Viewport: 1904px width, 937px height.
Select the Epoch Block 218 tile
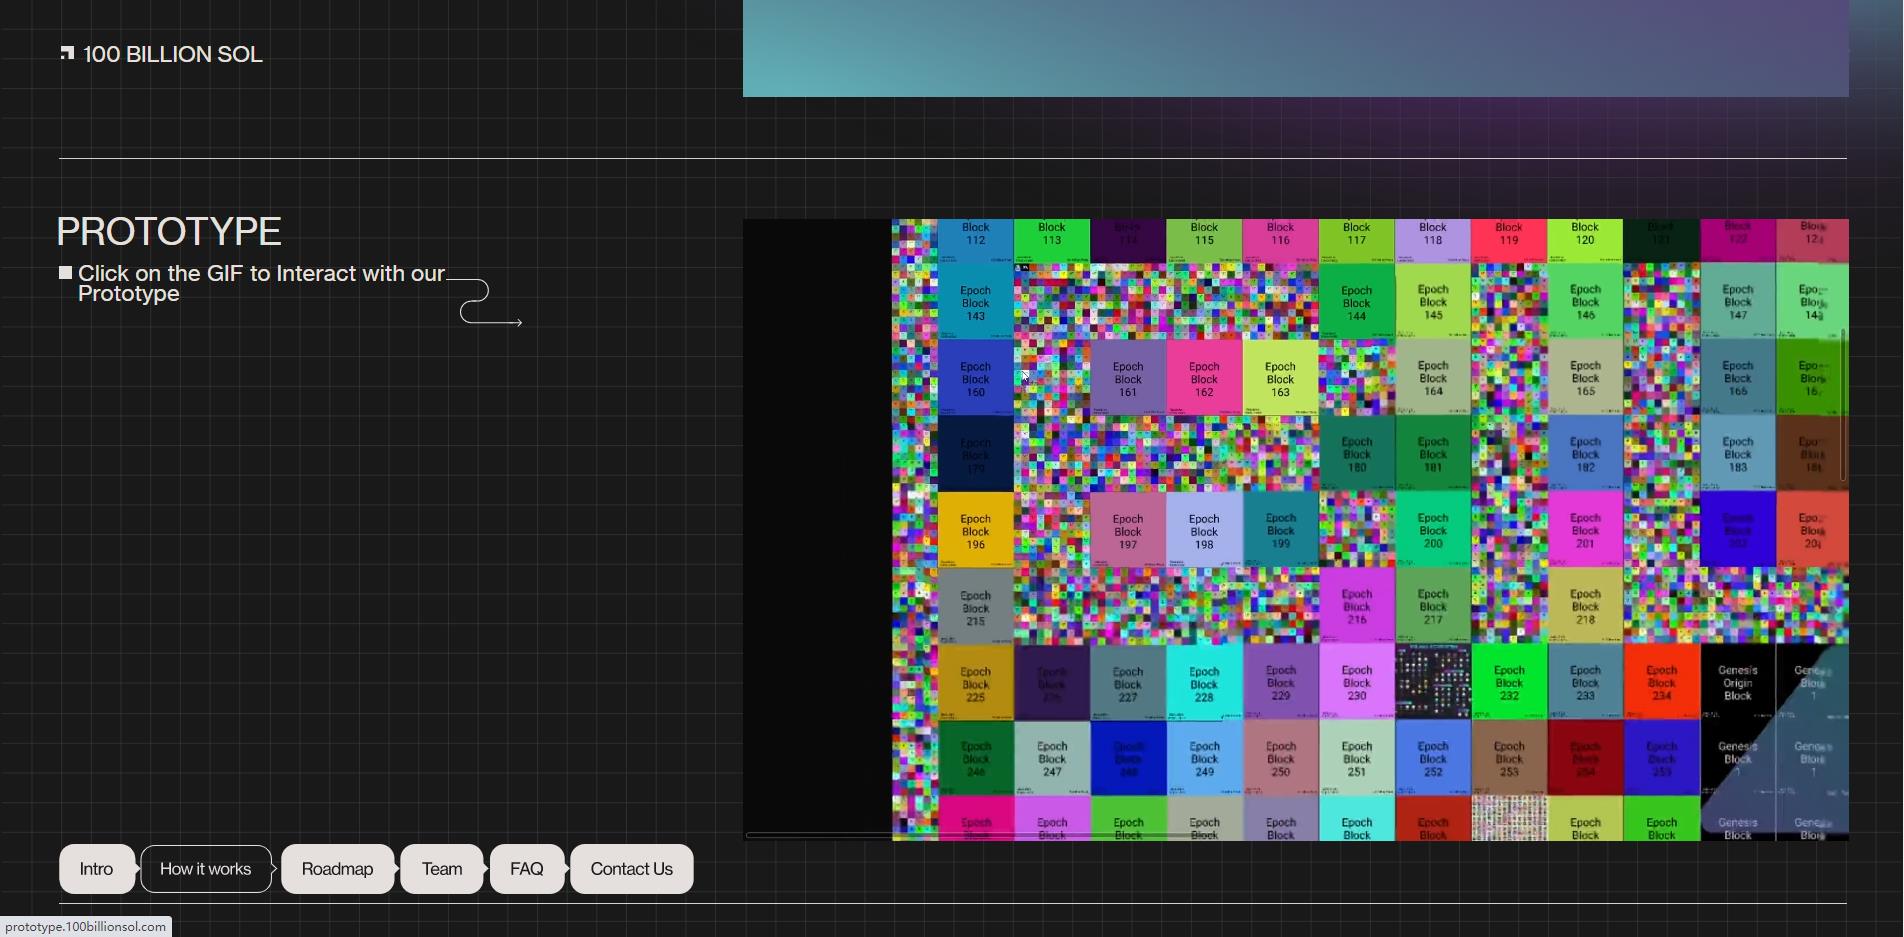click(x=1585, y=606)
